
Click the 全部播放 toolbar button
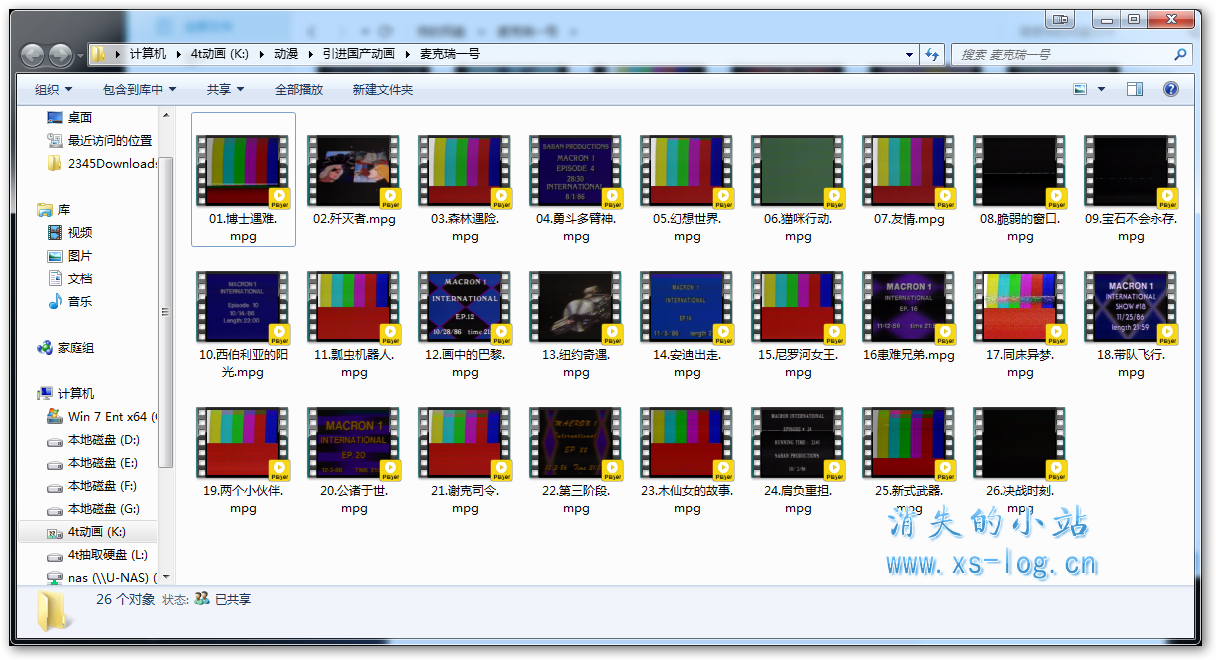[x=299, y=90]
